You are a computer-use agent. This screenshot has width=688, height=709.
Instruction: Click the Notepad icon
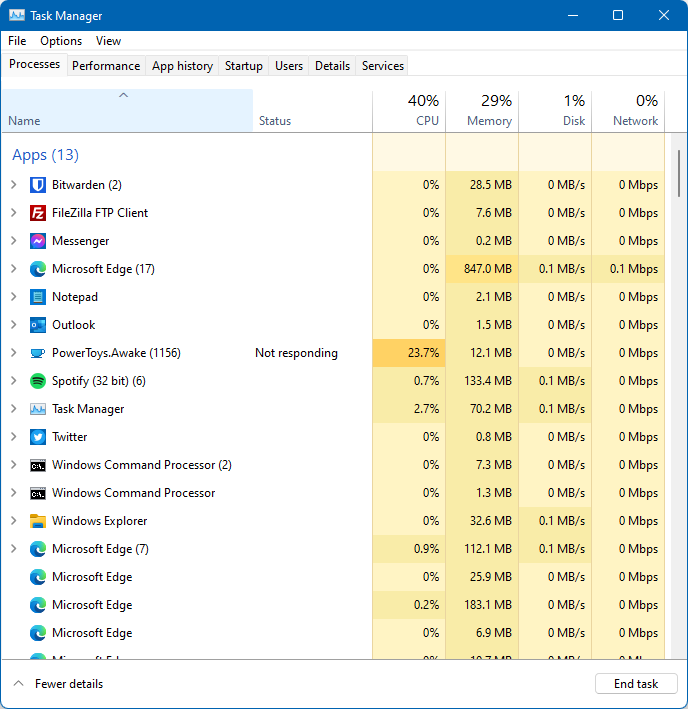[x=38, y=297]
